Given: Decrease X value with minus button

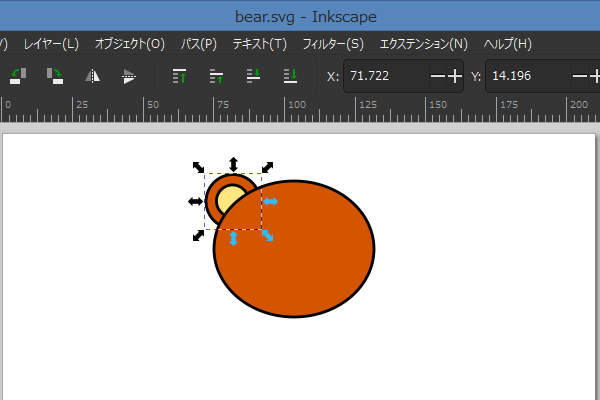Looking at the screenshot, I should coord(438,76).
